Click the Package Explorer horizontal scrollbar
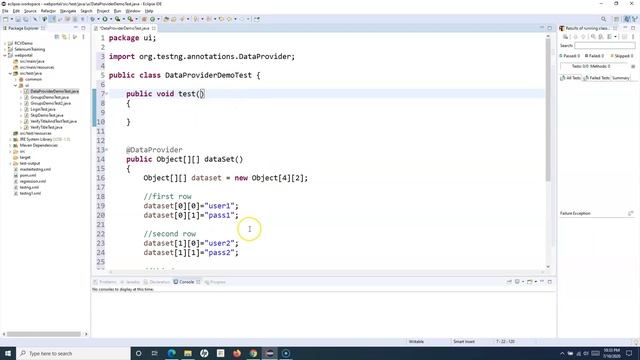Image resolution: width=640 pixels, height=360 pixels. (x=44, y=334)
